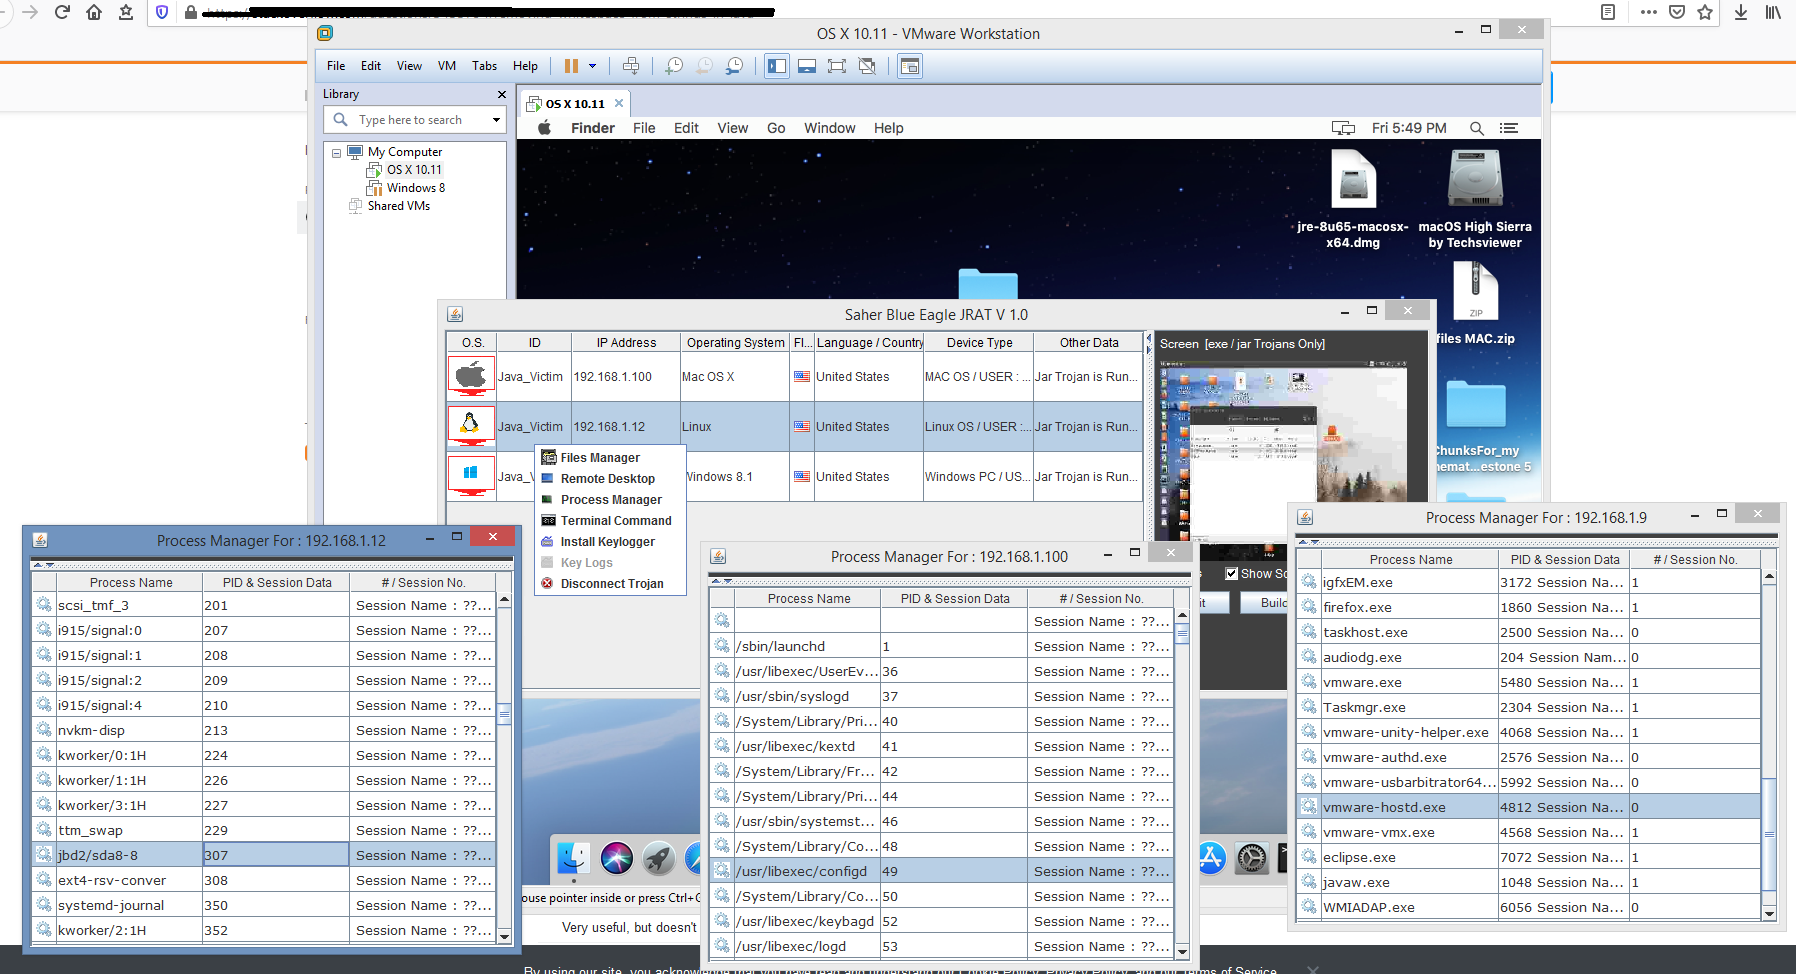Open the macOS Window menu

(x=830, y=128)
